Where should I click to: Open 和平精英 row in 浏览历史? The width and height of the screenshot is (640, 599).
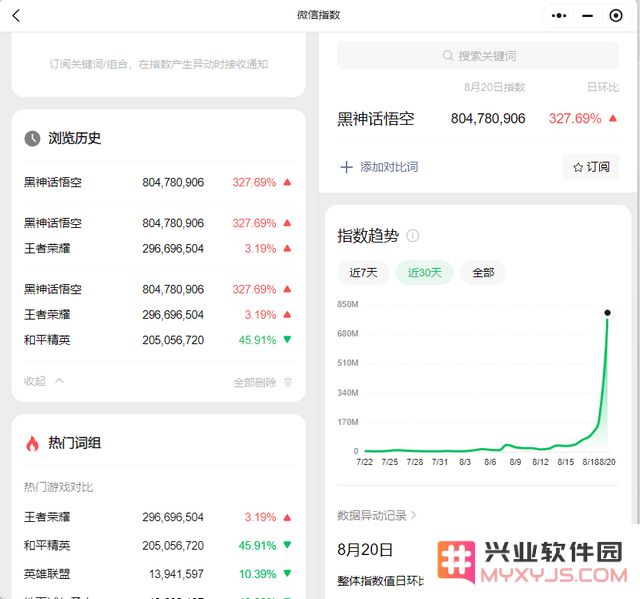pos(158,340)
